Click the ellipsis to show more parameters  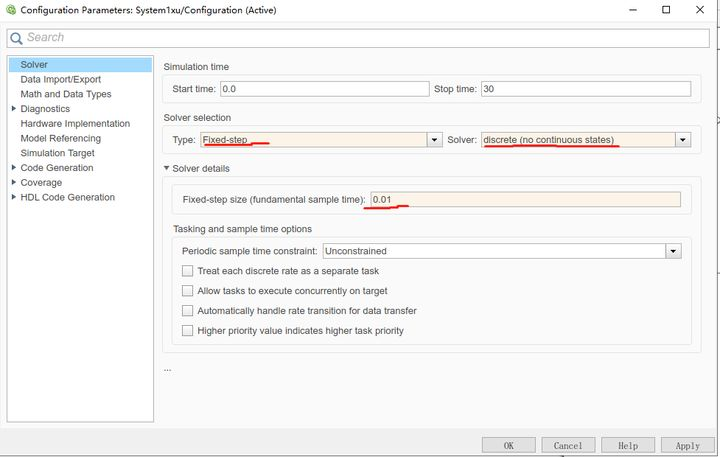pos(168,369)
